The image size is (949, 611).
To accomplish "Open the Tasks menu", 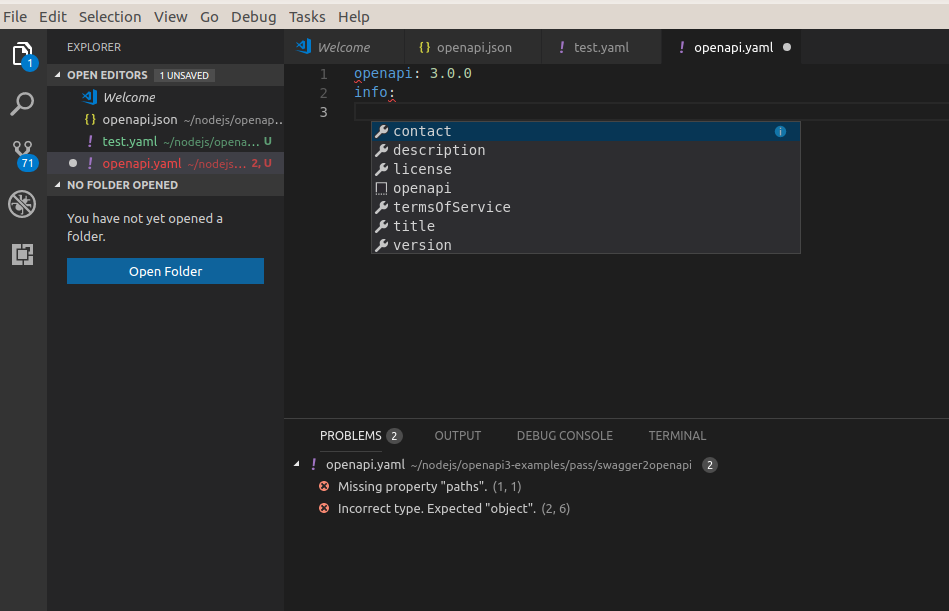I will coord(307,17).
